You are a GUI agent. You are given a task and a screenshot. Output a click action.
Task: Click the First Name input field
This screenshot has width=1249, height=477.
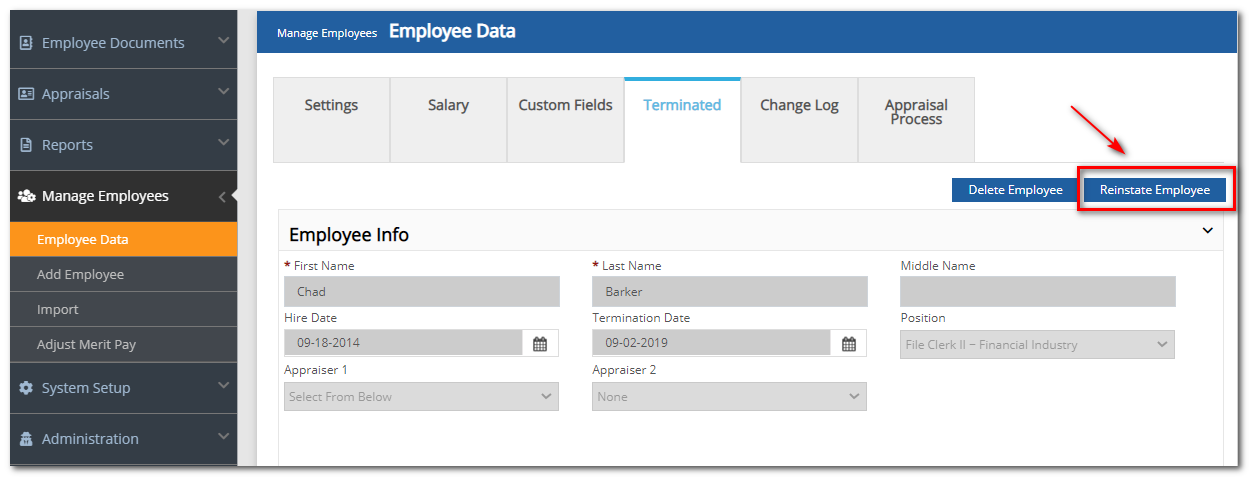click(422, 292)
